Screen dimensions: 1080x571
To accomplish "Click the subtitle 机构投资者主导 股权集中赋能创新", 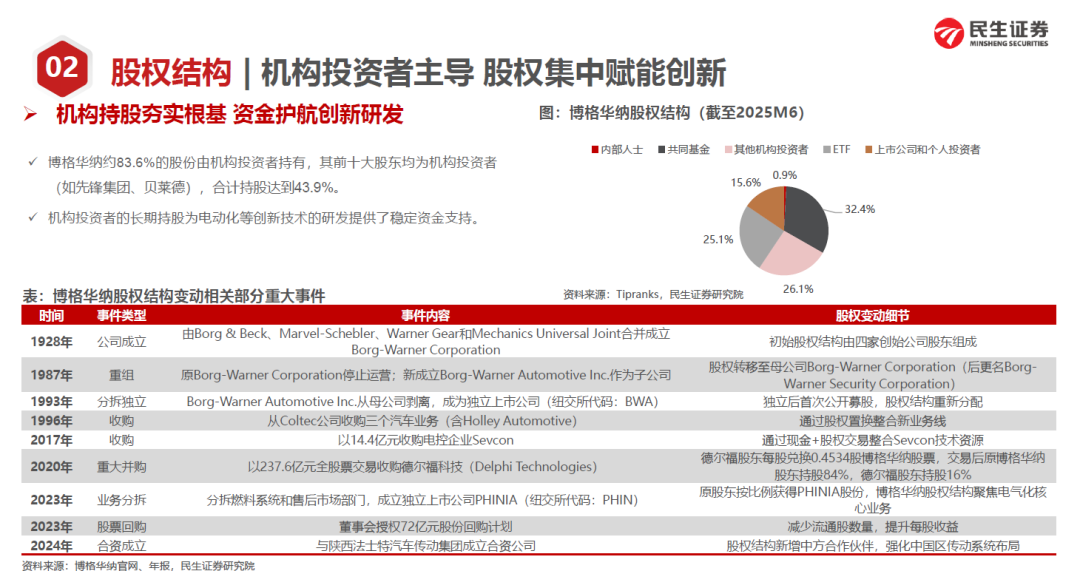I will coord(493,72).
